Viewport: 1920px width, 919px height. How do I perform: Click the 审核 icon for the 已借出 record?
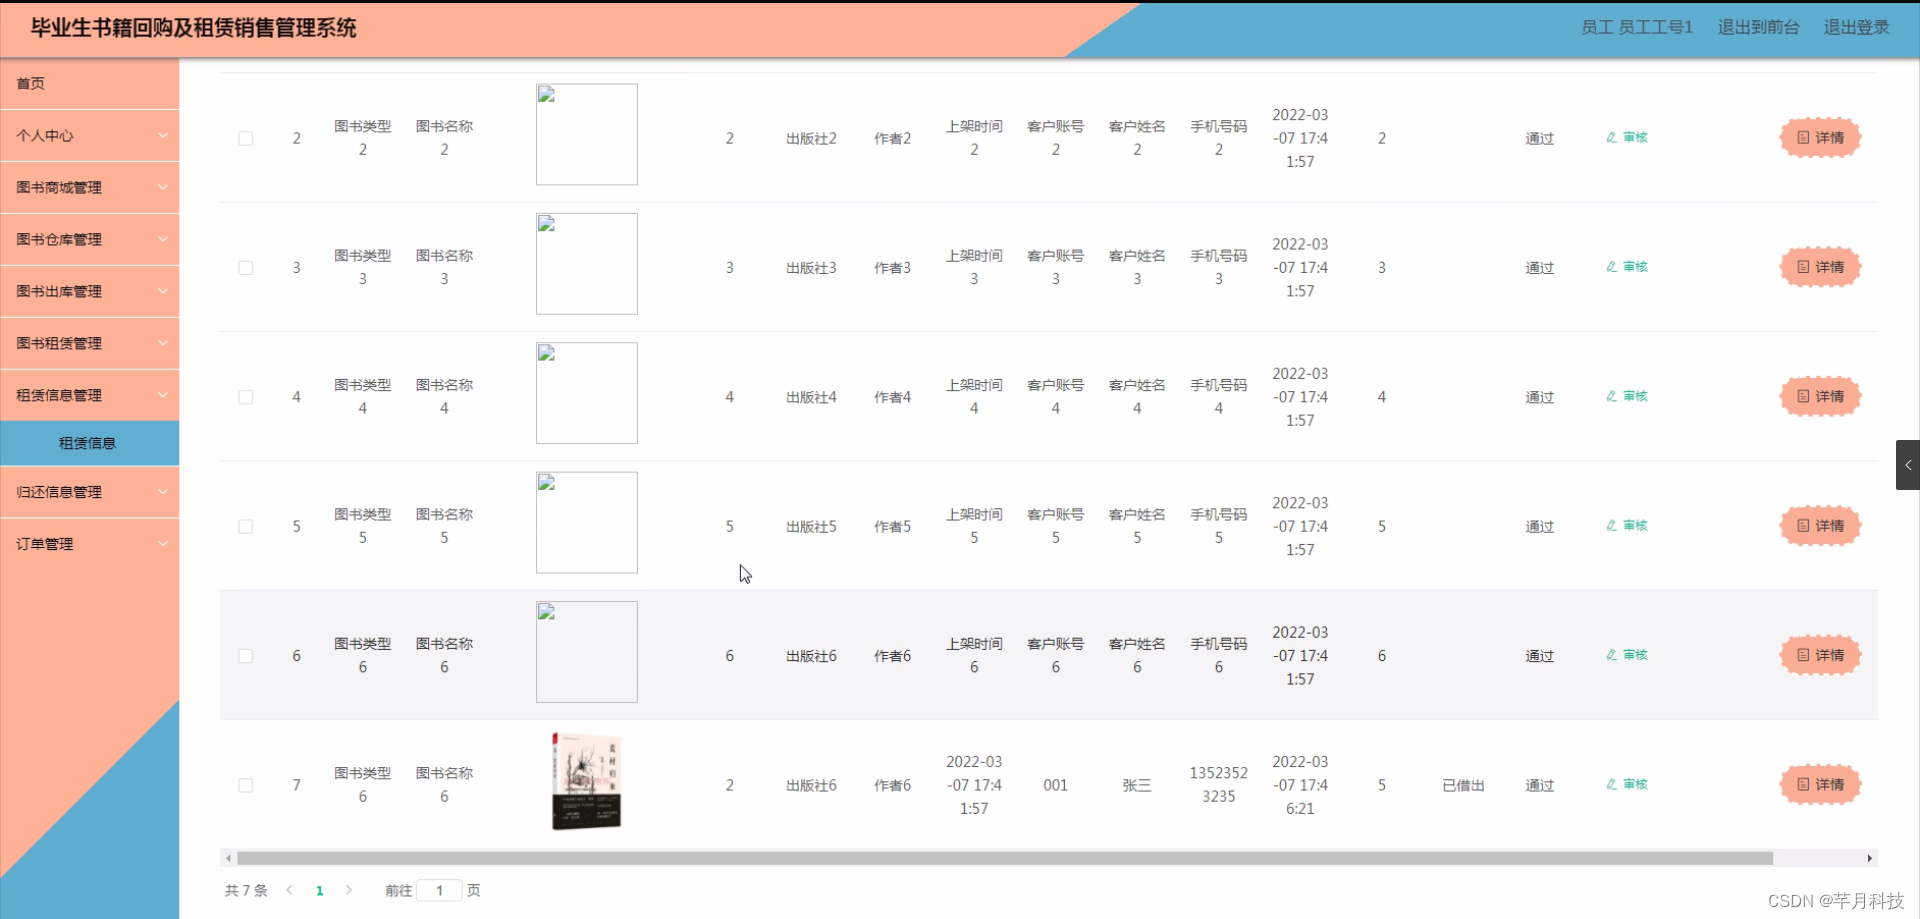[x=1627, y=784]
